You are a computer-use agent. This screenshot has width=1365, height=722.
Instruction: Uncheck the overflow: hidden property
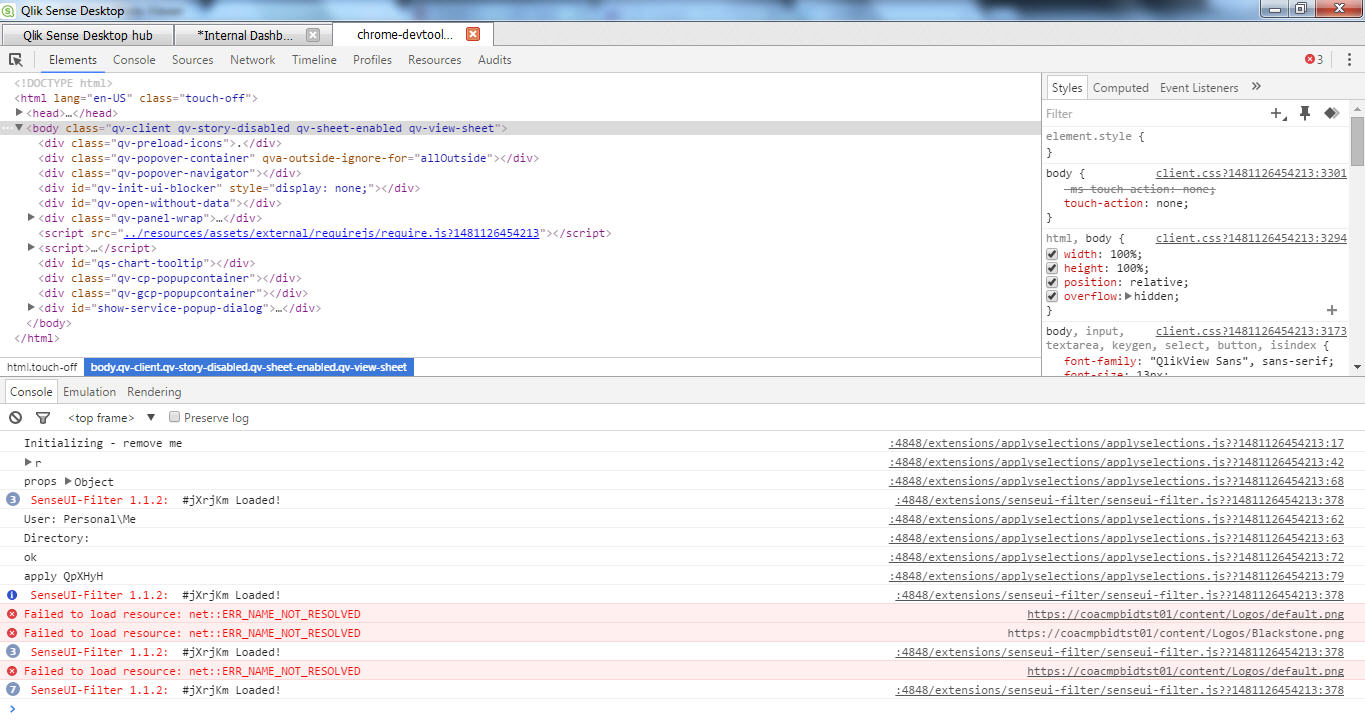pyautogui.click(x=1052, y=296)
